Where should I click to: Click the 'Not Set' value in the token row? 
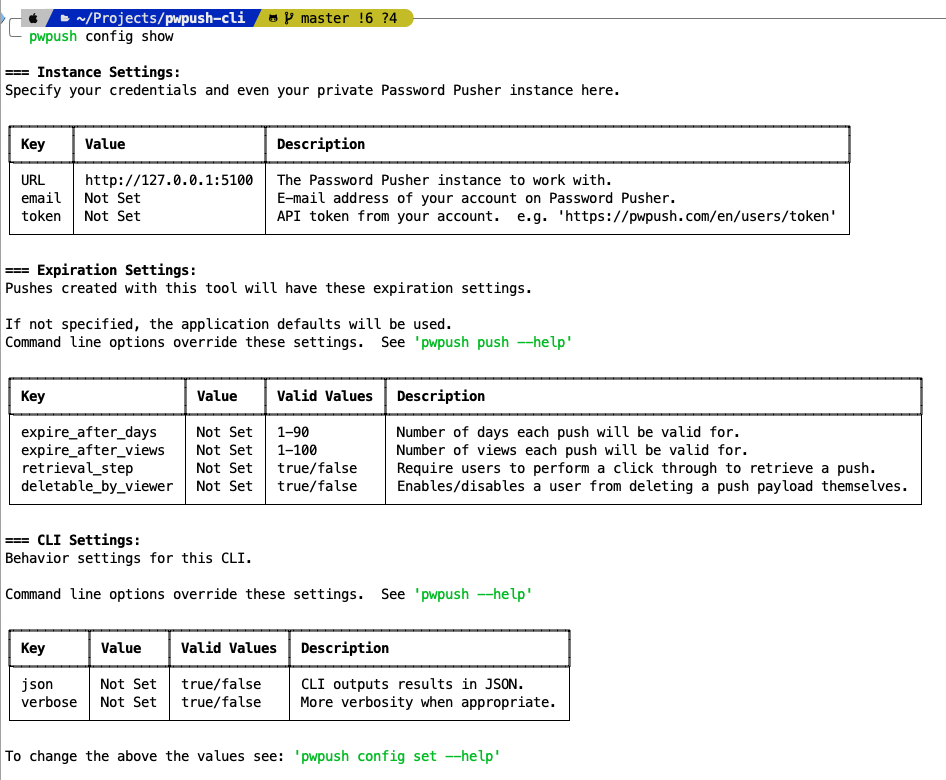113,217
